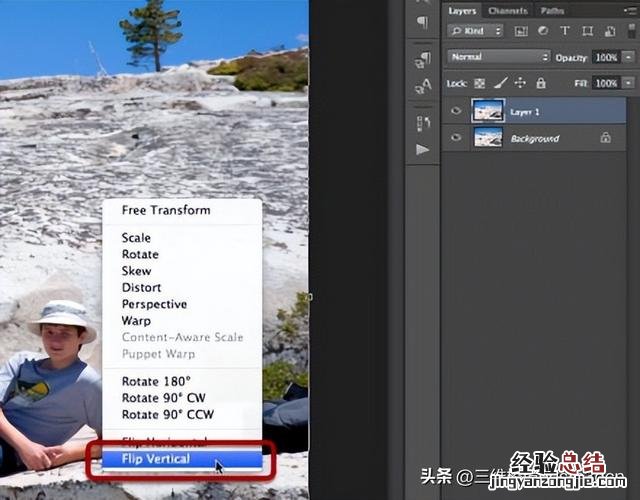The image size is (640, 500).
Task: Click the smart object filter icon
Action: (x=608, y=32)
